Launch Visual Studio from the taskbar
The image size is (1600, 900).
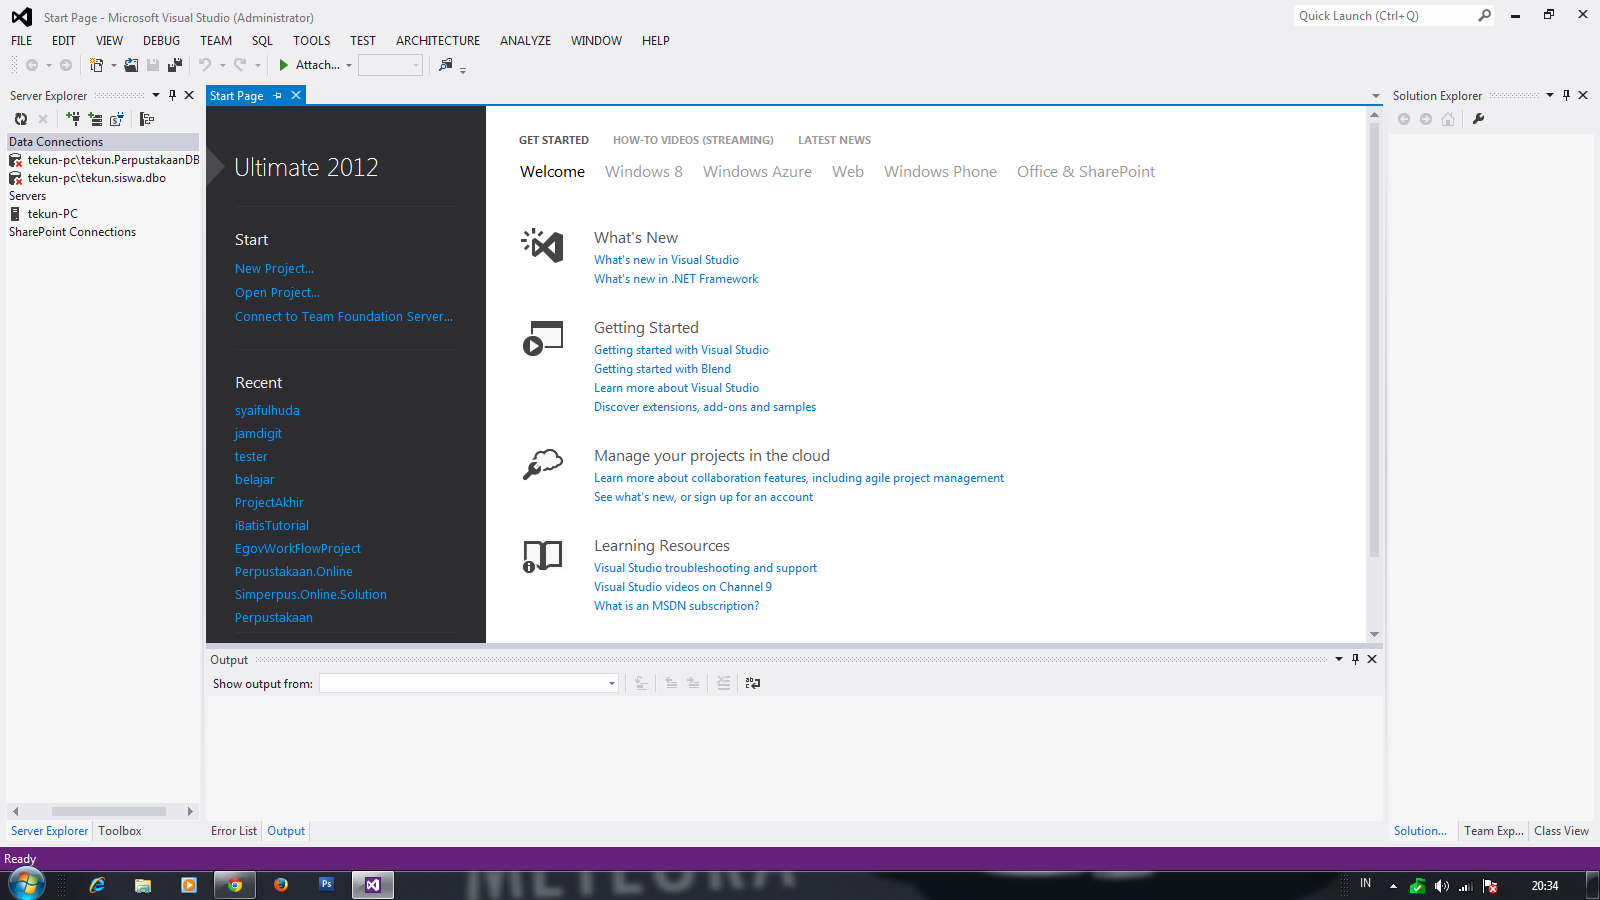point(372,884)
